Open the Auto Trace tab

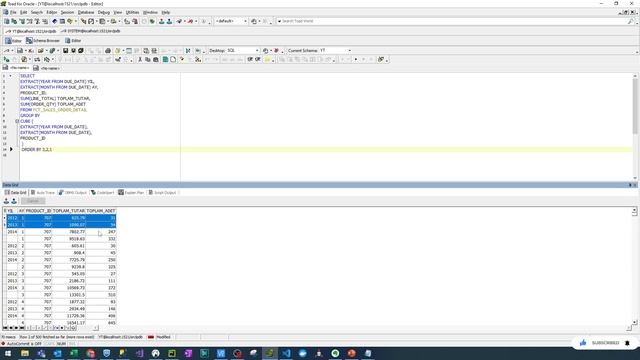point(42,192)
